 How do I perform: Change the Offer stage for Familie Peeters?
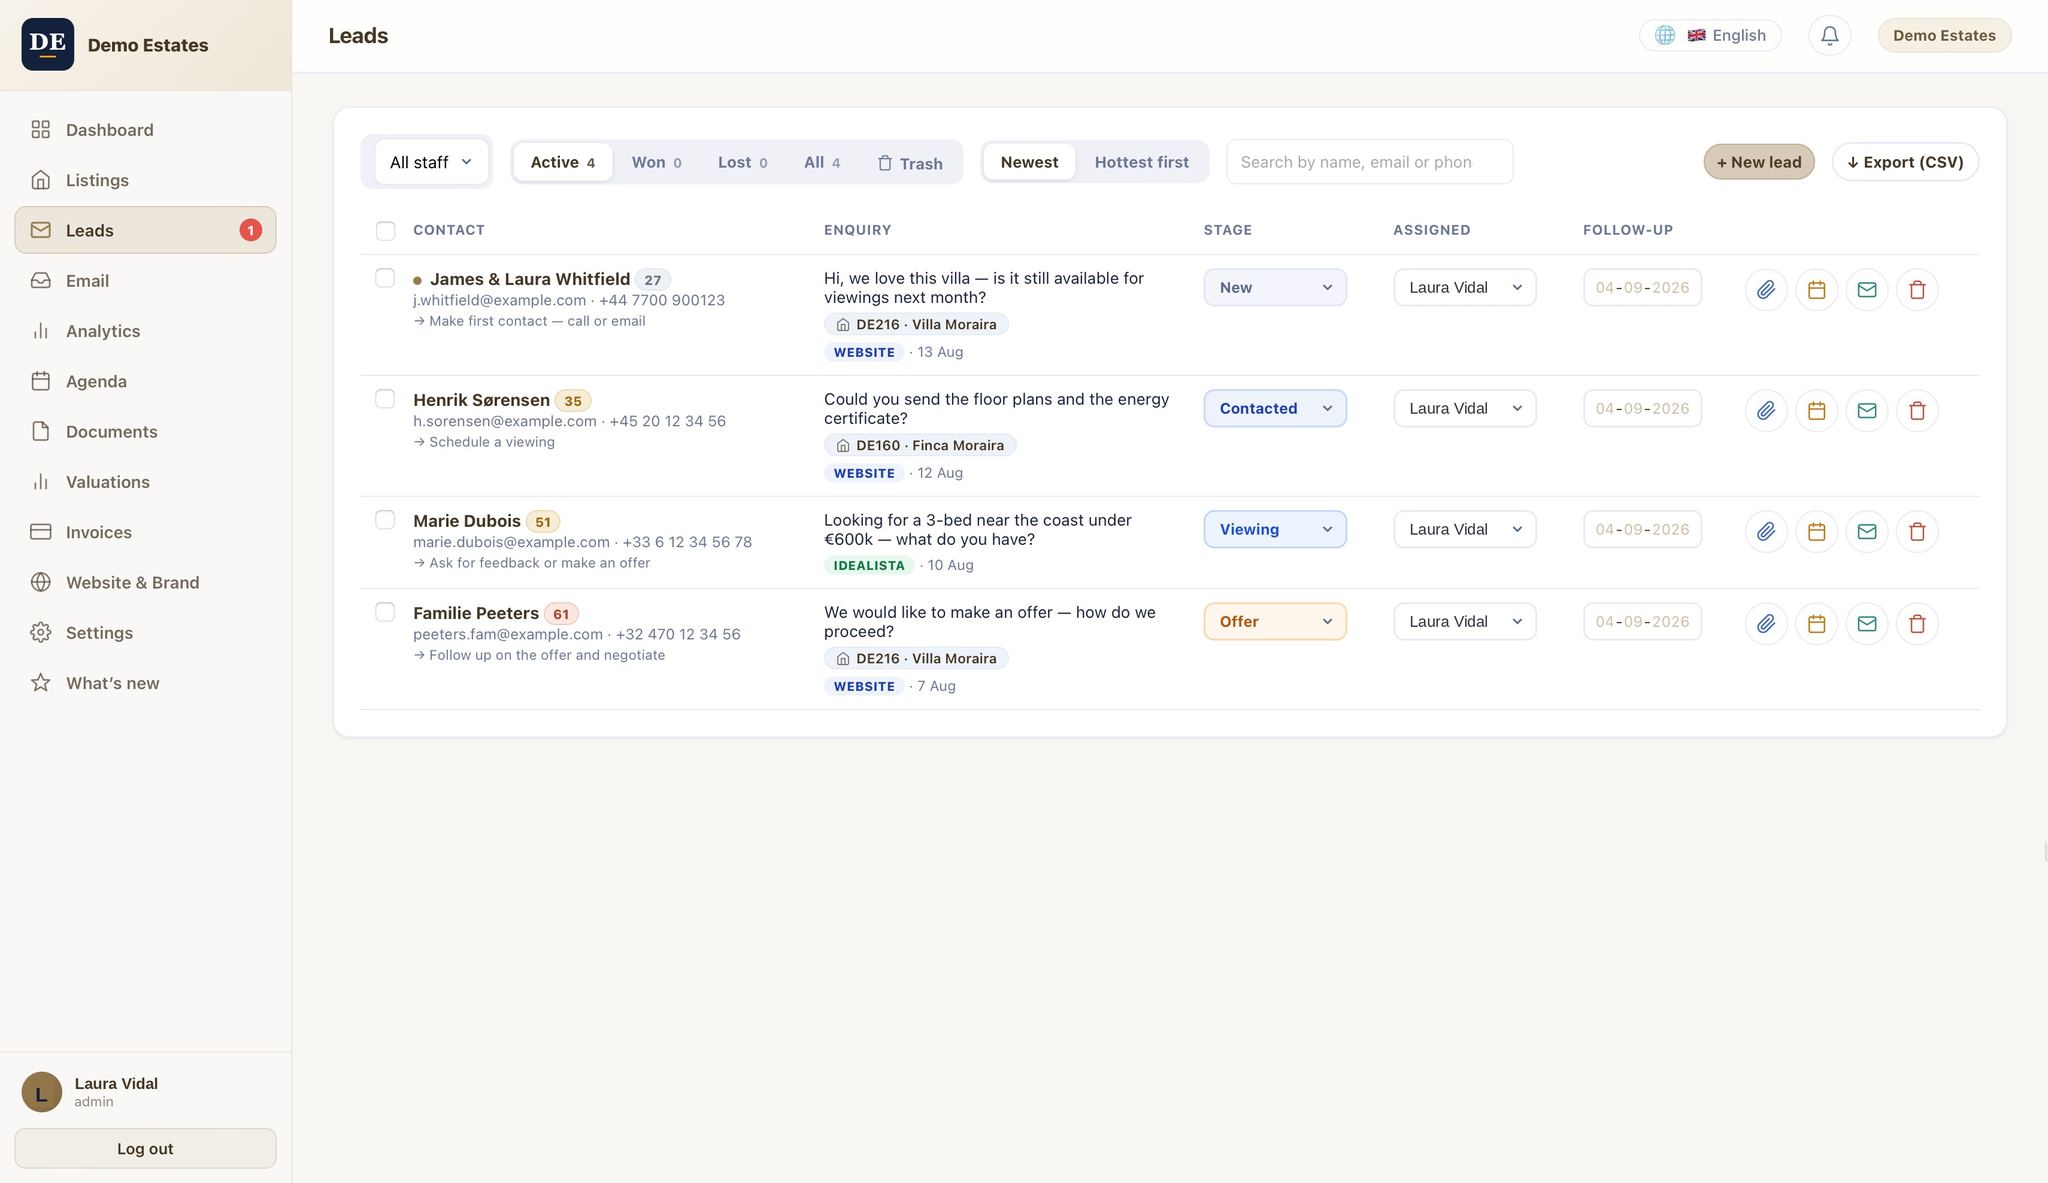coord(1275,622)
